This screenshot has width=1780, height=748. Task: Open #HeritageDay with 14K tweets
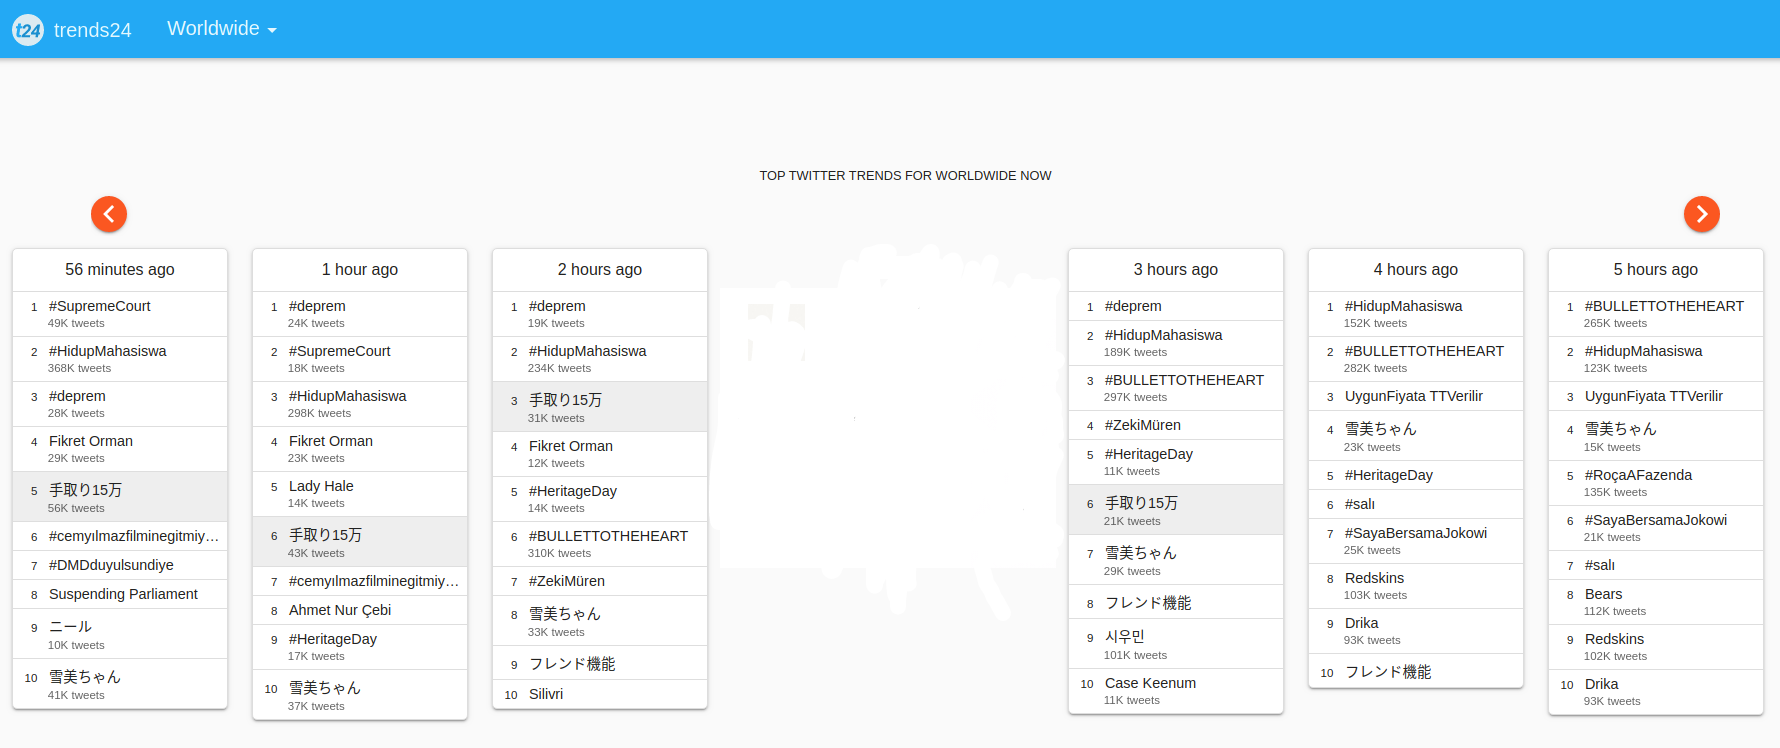point(573,491)
